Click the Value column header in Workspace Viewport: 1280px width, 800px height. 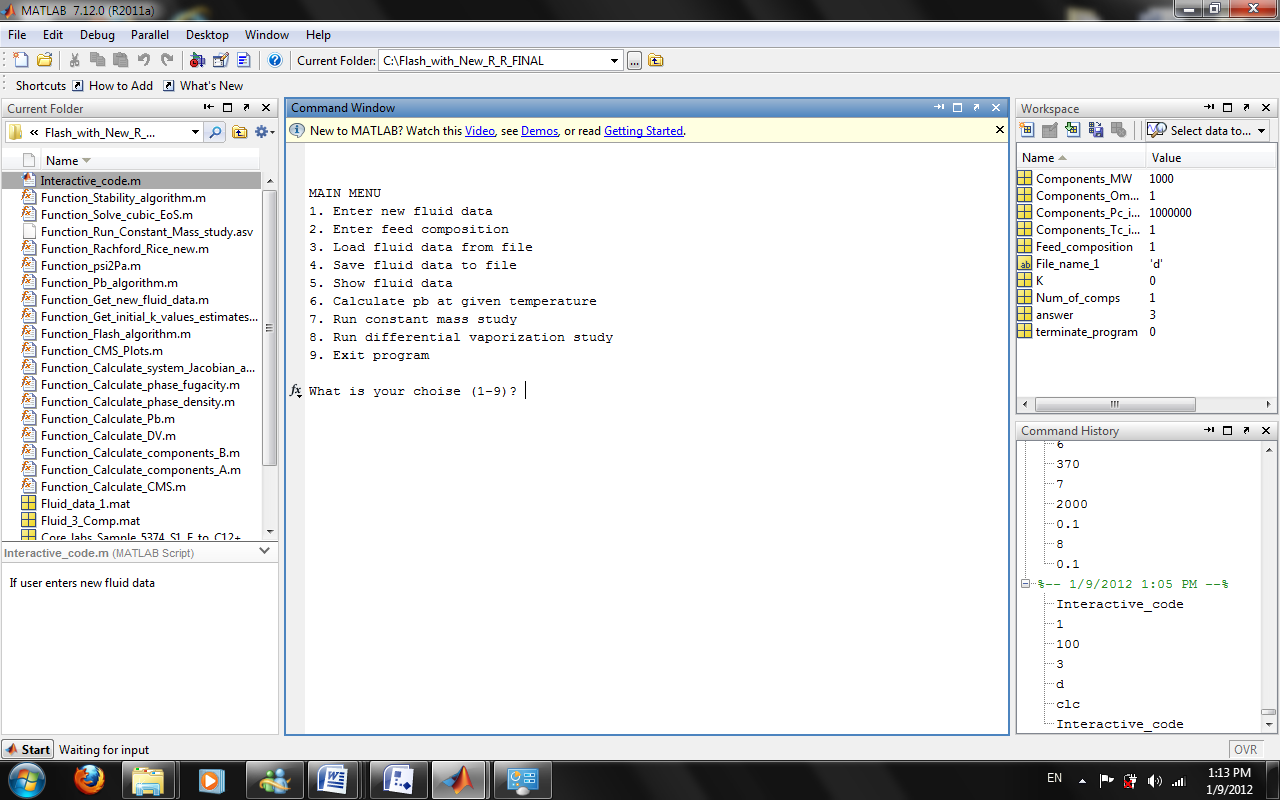pos(1211,157)
